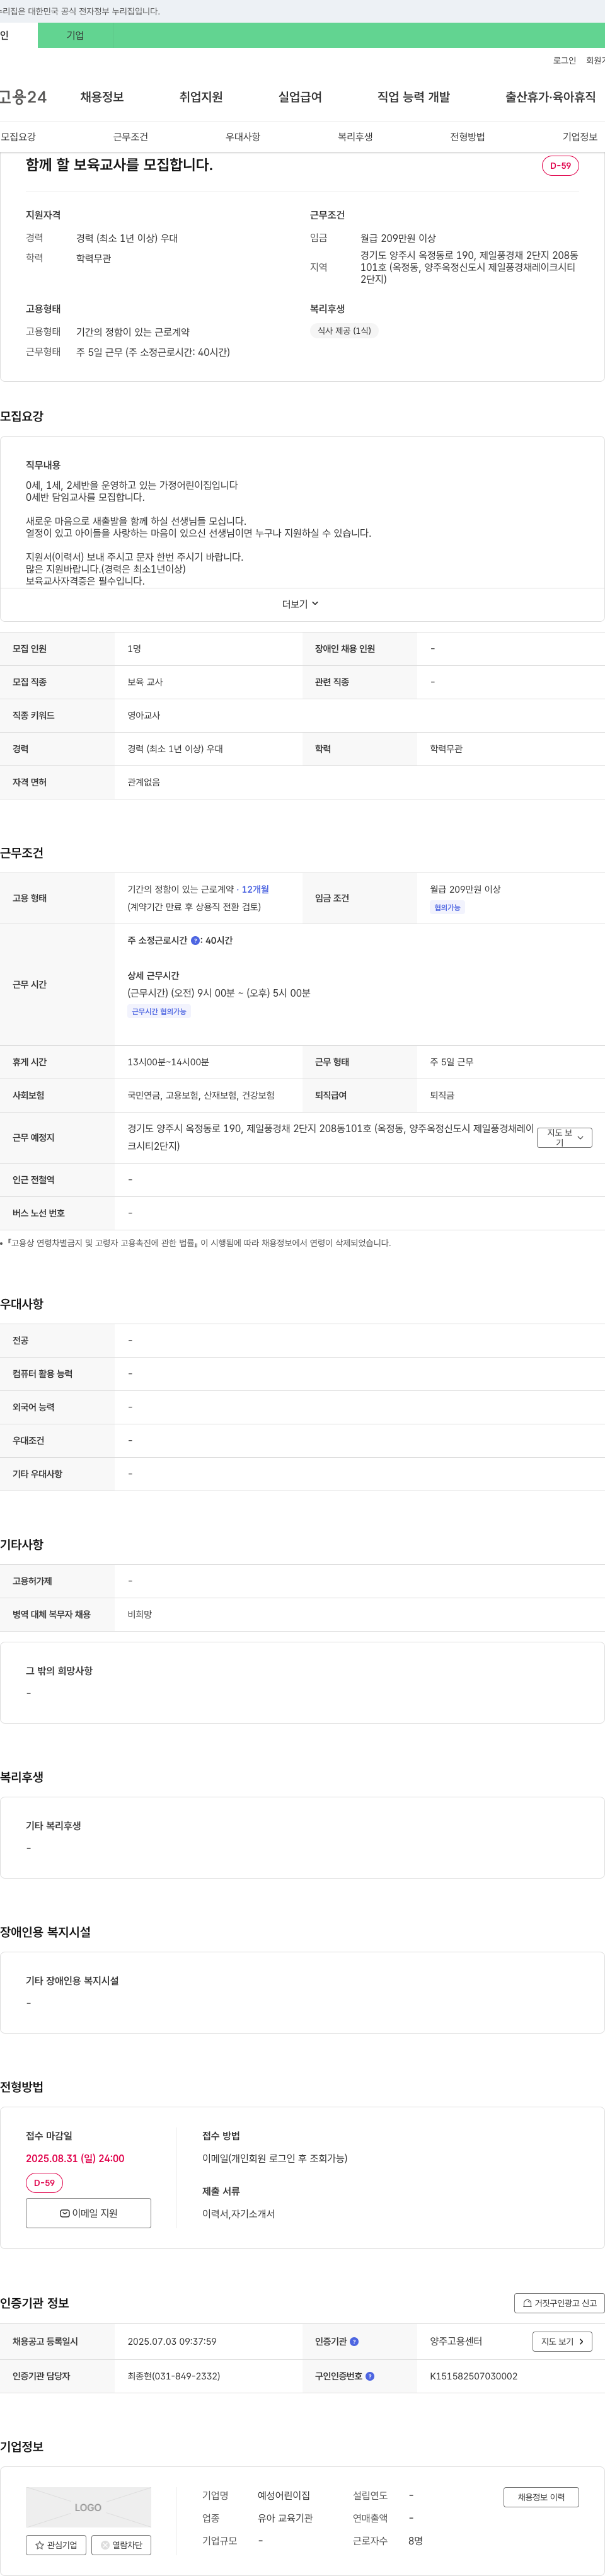Click the contact 최종현(031-849-2332)
The image size is (605, 2576).
pyautogui.click(x=174, y=2376)
